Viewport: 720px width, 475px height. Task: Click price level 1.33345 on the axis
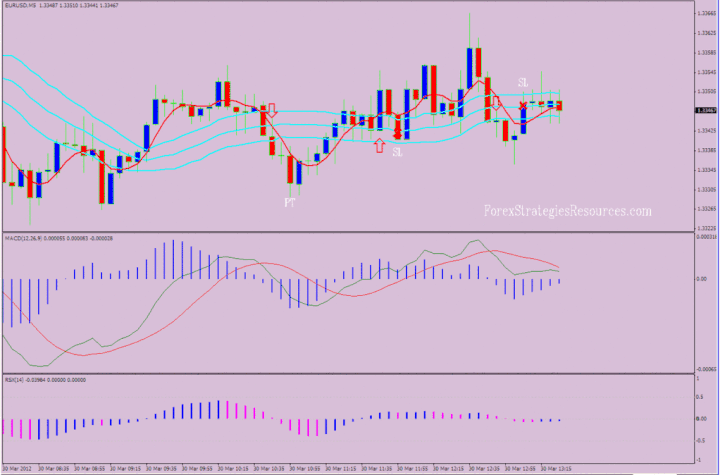click(x=706, y=170)
